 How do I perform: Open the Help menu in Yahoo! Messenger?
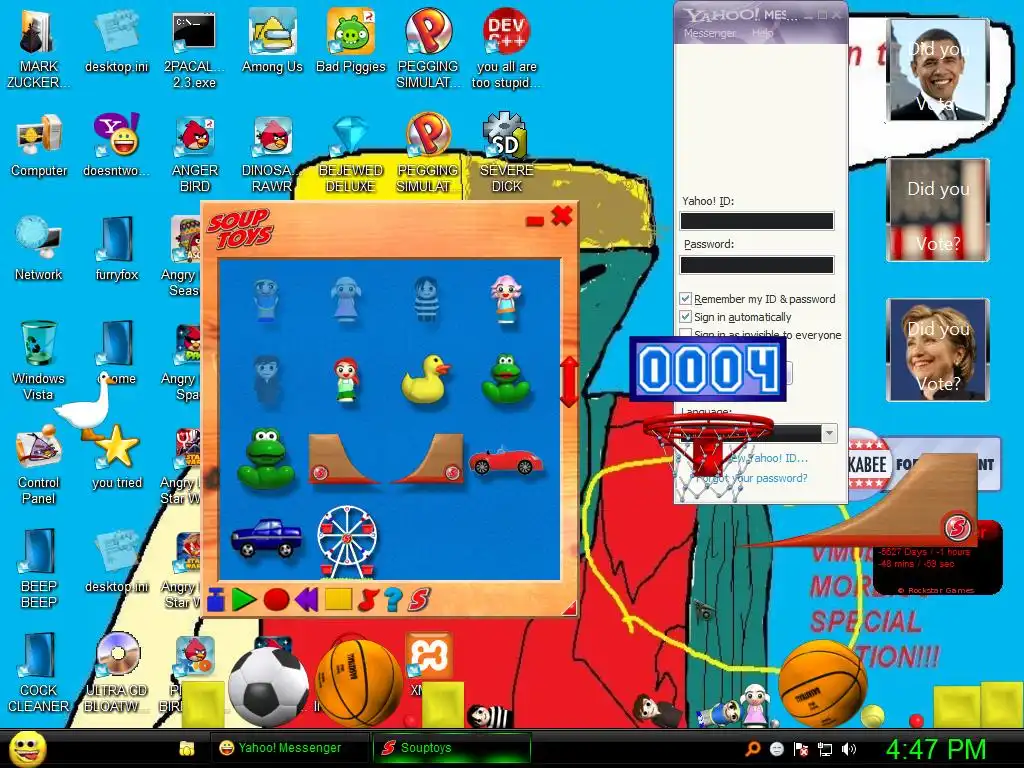tap(762, 33)
